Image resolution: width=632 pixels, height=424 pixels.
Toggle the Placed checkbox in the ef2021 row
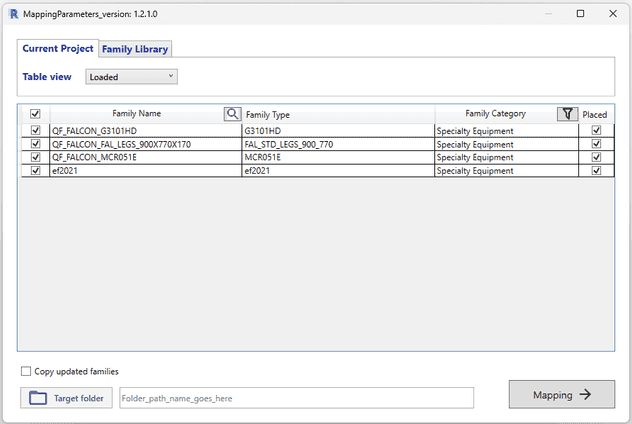(x=596, y=170)
